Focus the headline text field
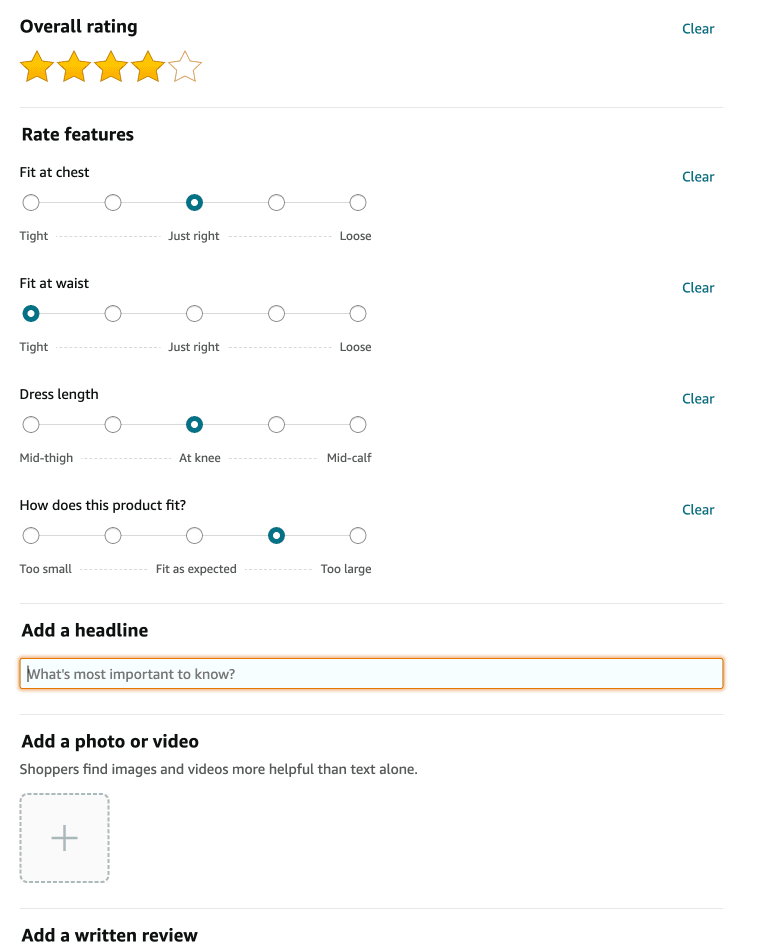 [371, 674]
